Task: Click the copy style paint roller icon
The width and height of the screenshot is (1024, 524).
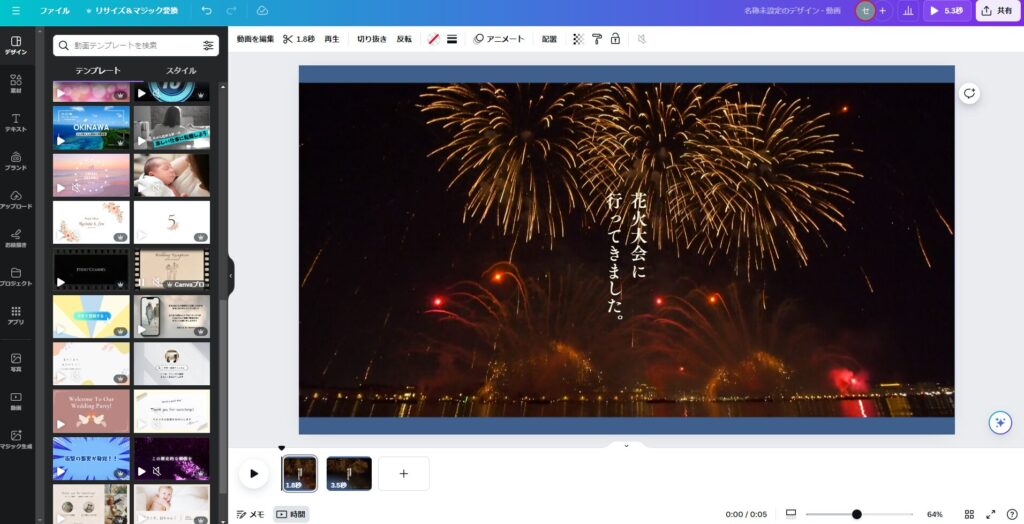Action: tap(596, 39)
